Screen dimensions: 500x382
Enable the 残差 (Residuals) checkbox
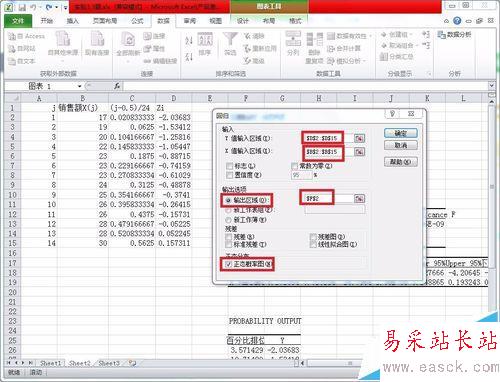point(229,237)
